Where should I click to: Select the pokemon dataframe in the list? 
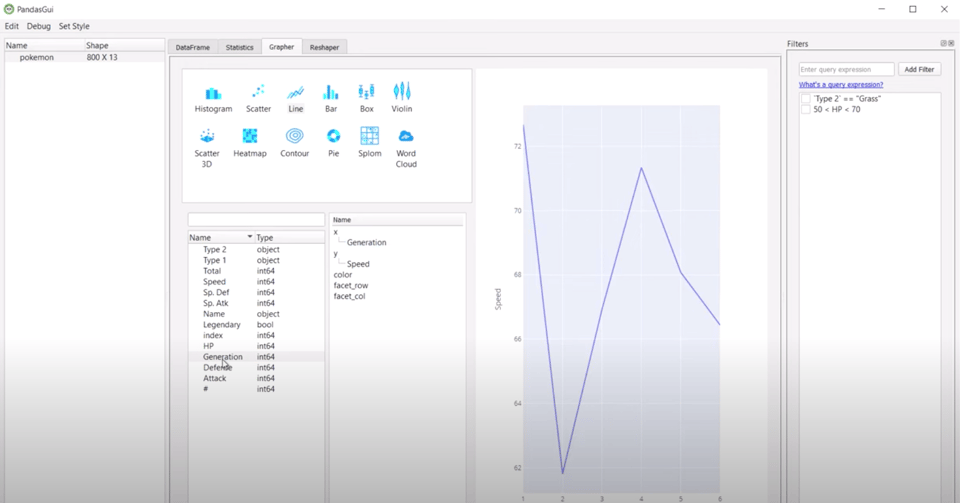point(37,58)
